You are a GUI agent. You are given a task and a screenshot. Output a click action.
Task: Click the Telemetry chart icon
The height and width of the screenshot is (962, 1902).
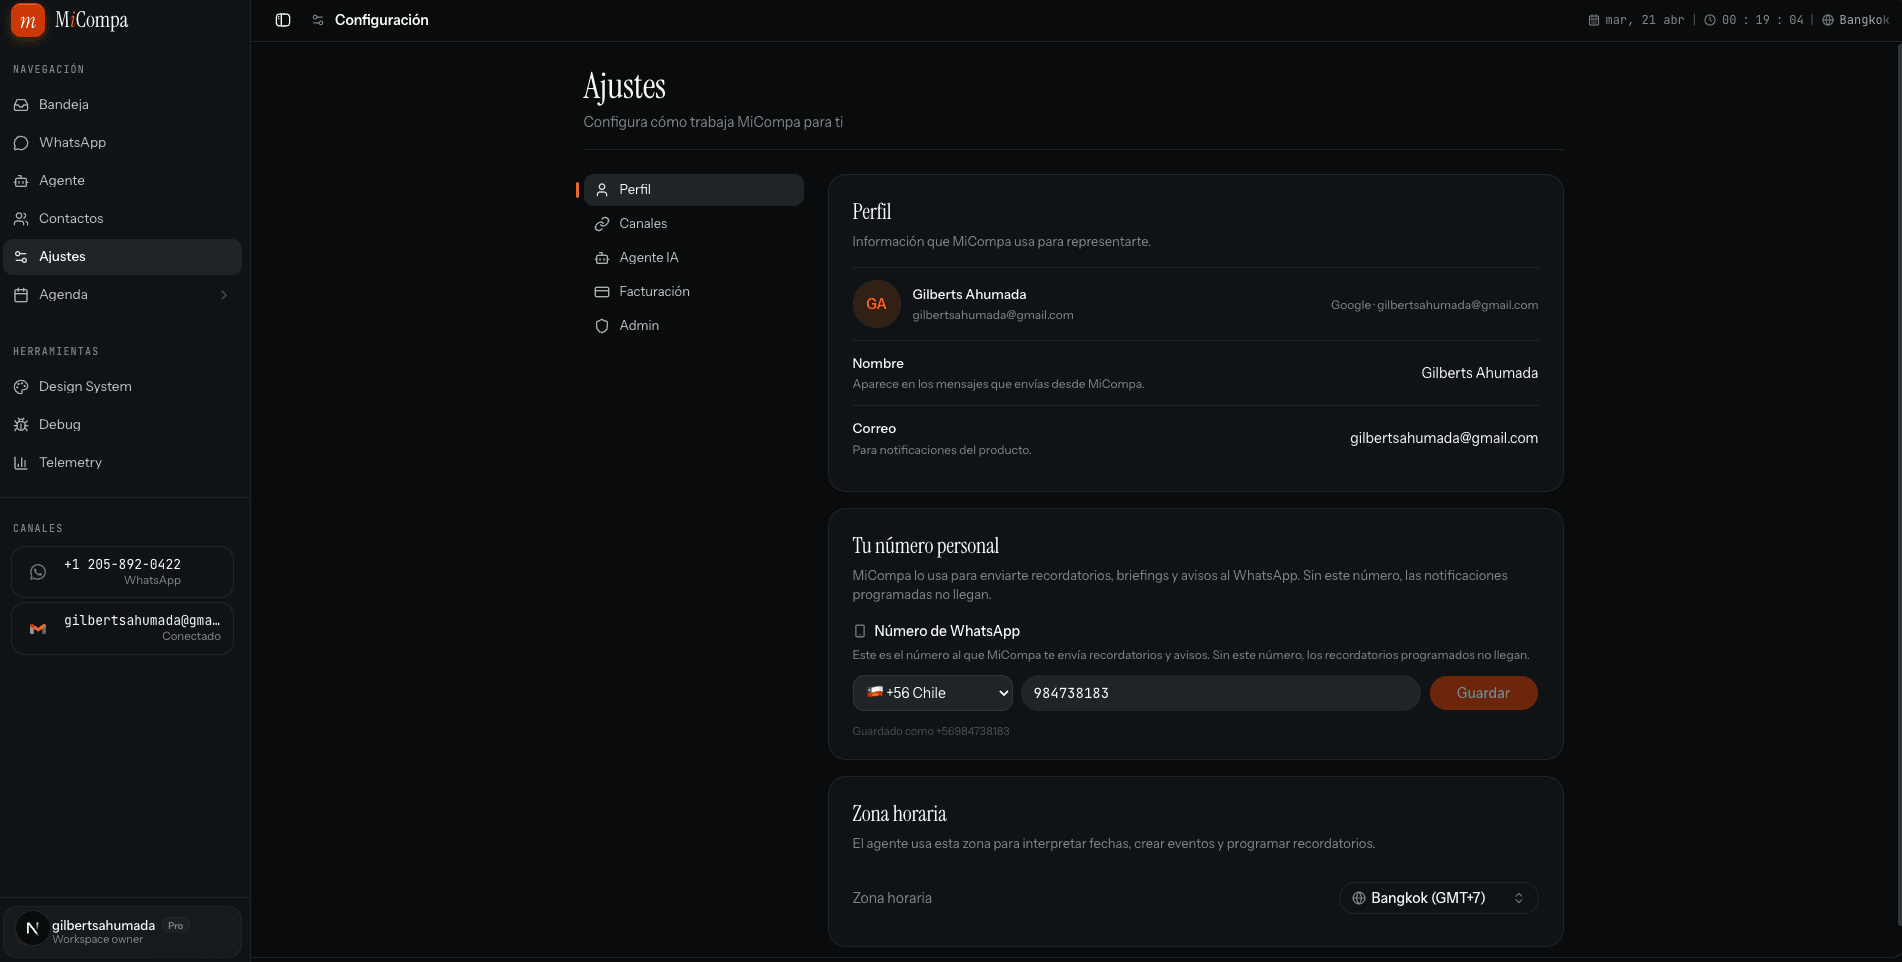[21, 463]
